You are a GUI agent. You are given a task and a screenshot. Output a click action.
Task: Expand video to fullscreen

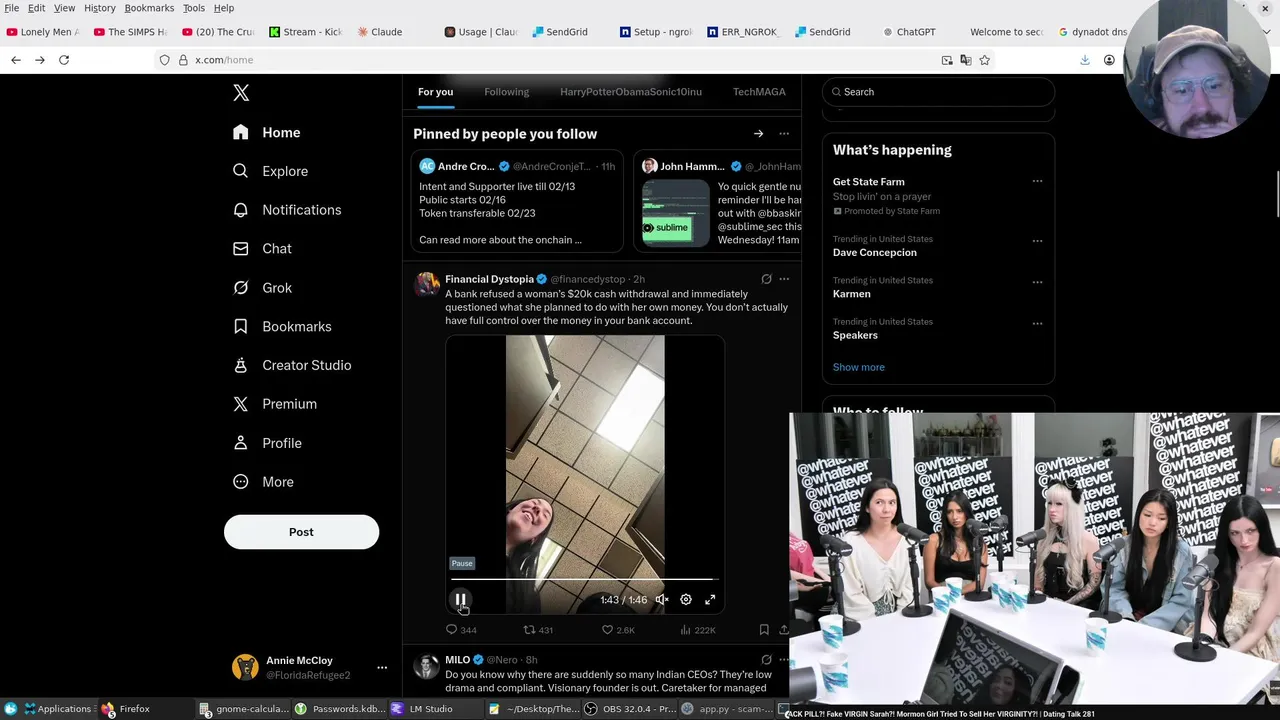[x=710, y=600]
